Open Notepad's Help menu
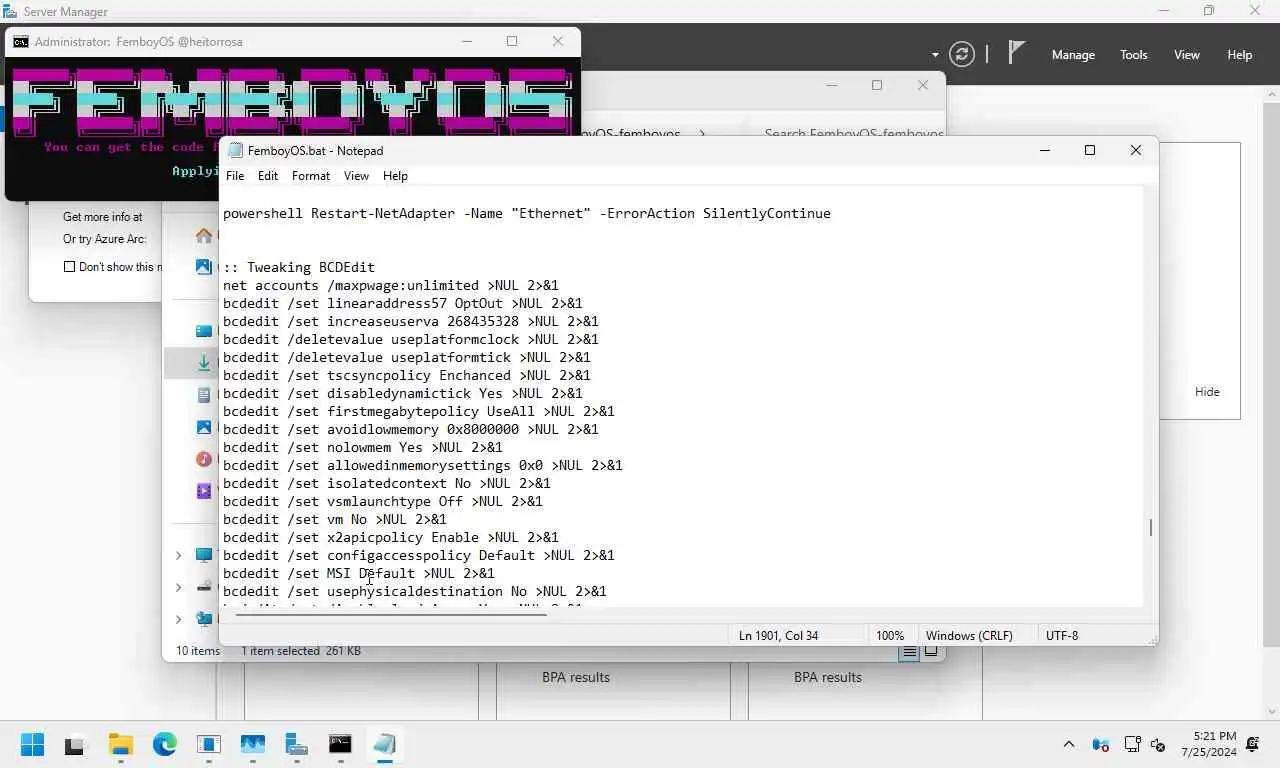Screen dimensions: 1280x768 pos(395,176)
